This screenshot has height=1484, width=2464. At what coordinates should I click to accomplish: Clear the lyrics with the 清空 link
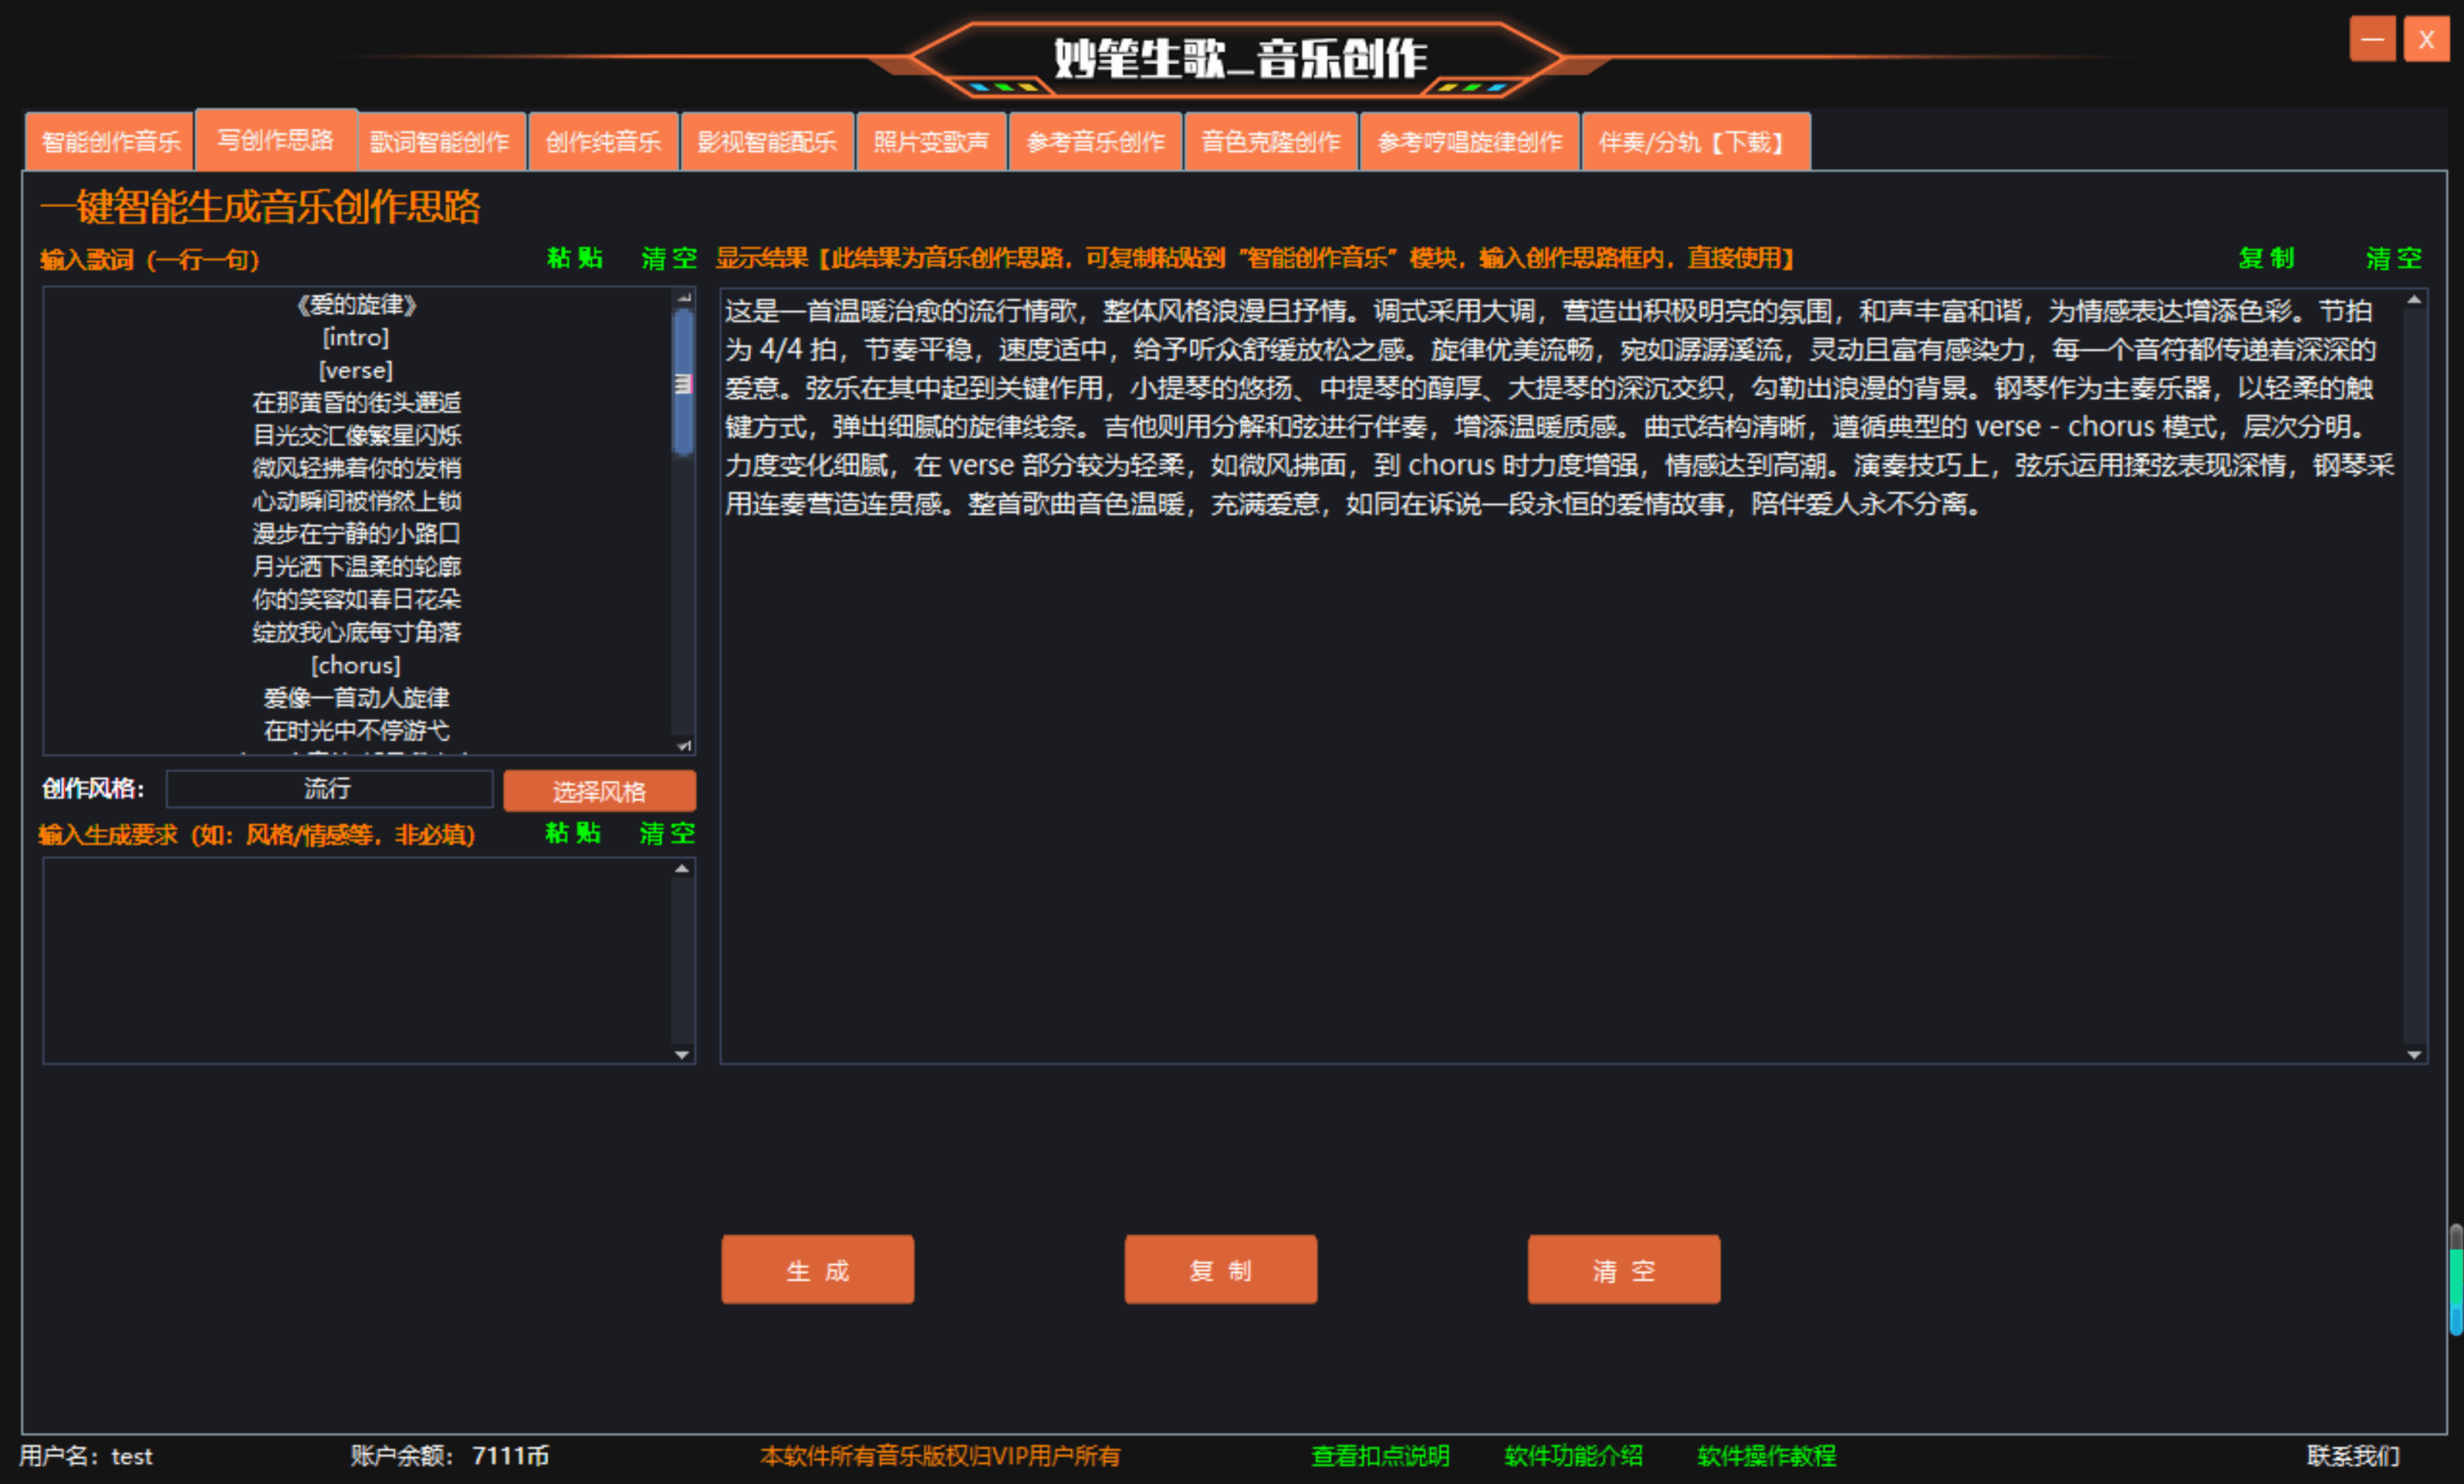667,259
